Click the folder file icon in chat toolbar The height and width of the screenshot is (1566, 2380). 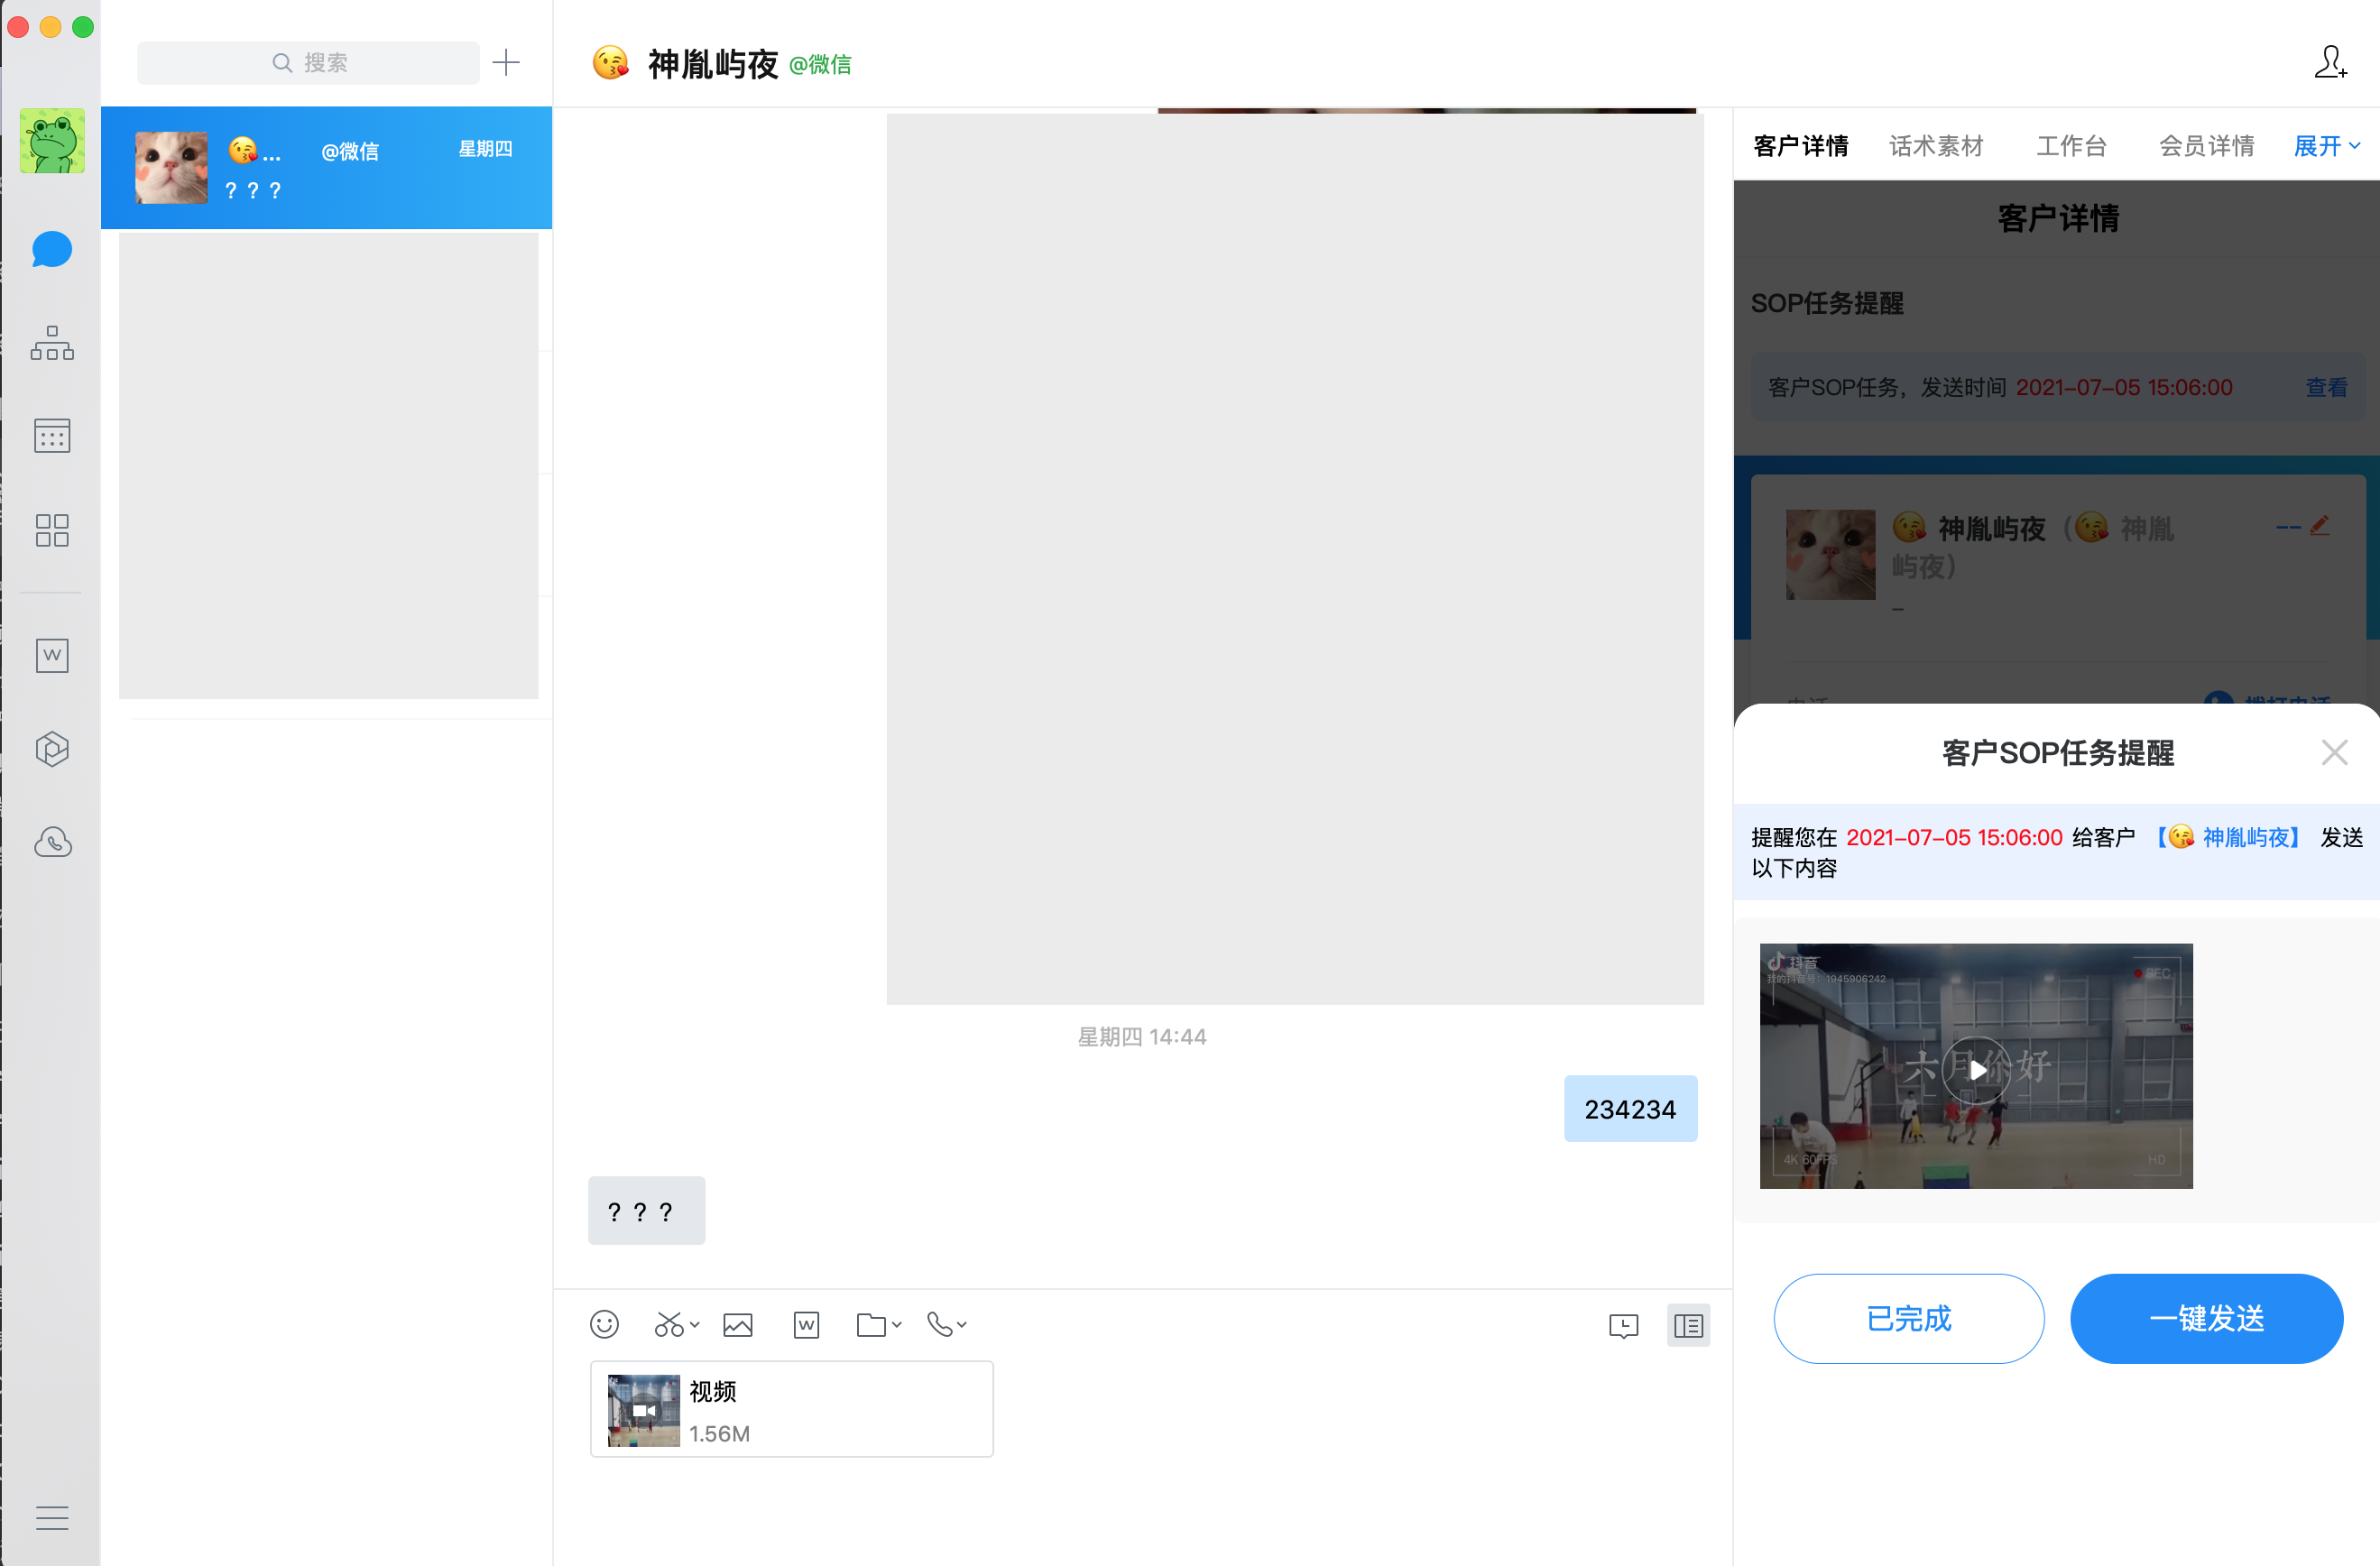point(871,1324)
